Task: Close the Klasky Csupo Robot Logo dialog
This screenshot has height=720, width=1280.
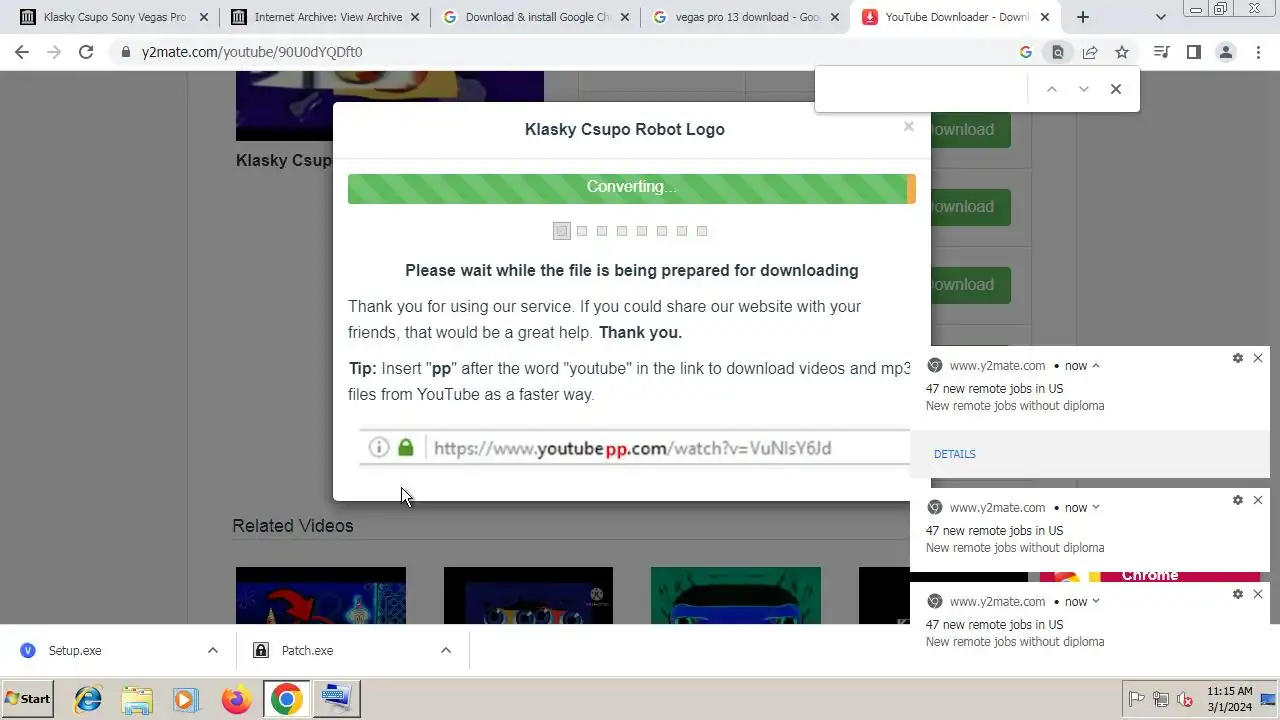Action: (908, 126)
